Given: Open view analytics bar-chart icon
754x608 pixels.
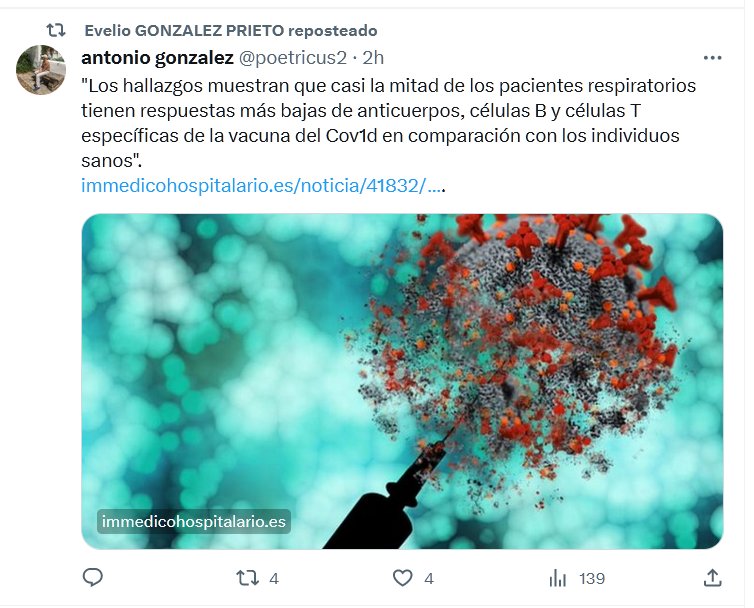Looking at the screenshot, I should (x=557, y=578).
